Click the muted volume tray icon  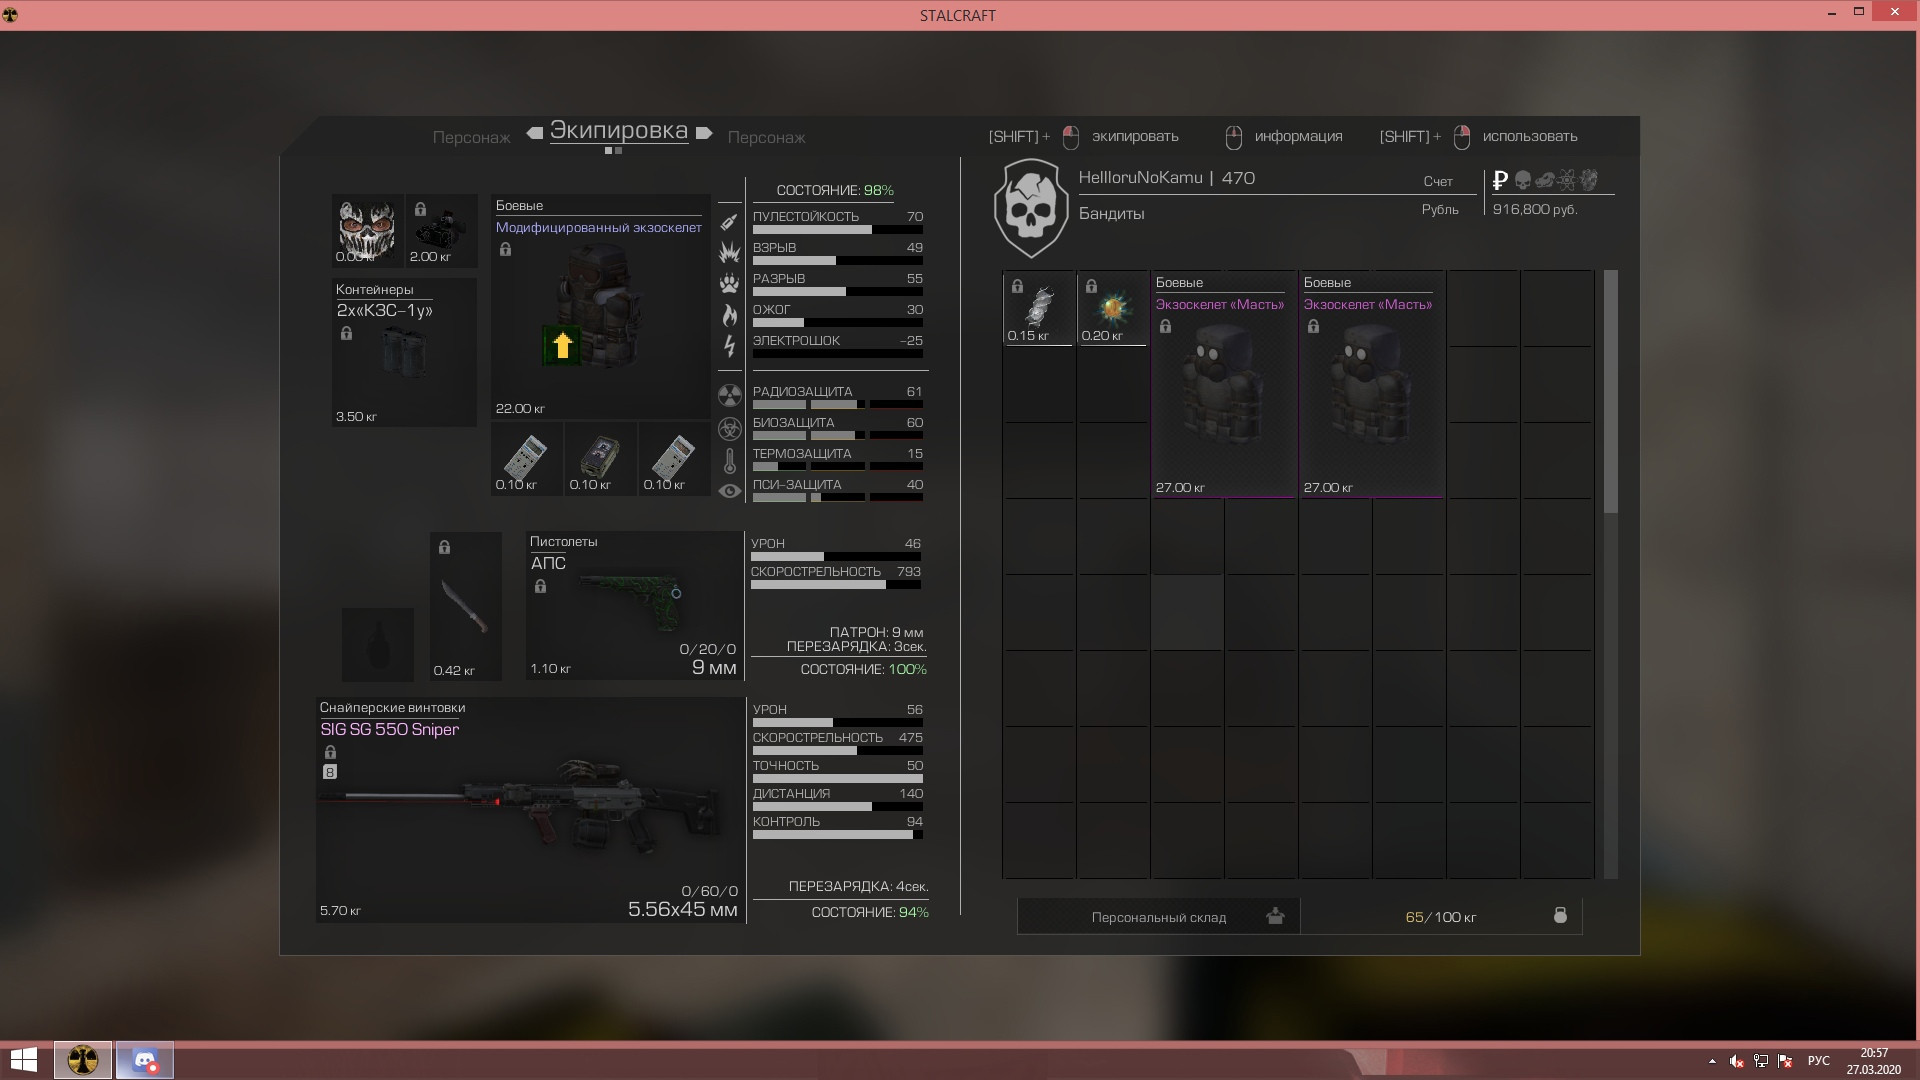pyautogui.click(x=1737, y=1061)
